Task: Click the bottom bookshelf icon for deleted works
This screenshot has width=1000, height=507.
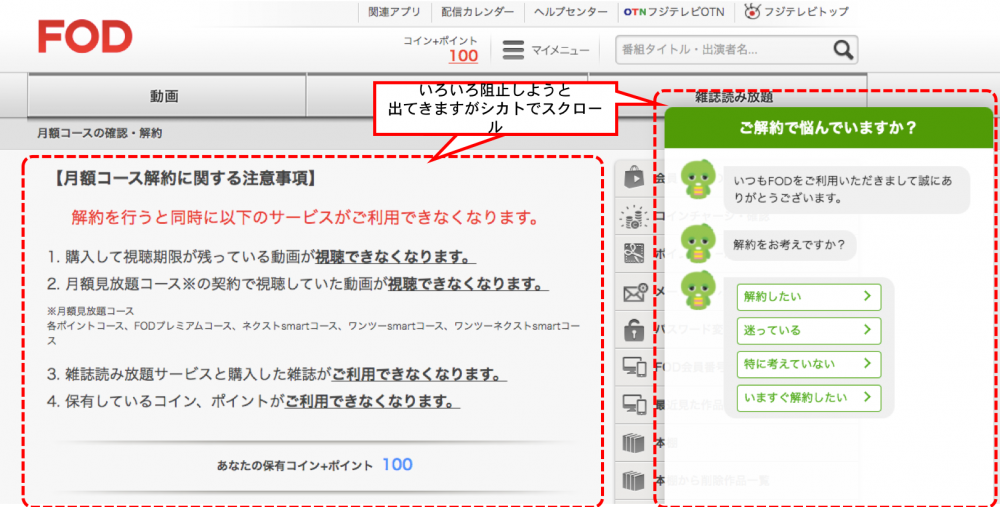Action: tap(633, 480)
